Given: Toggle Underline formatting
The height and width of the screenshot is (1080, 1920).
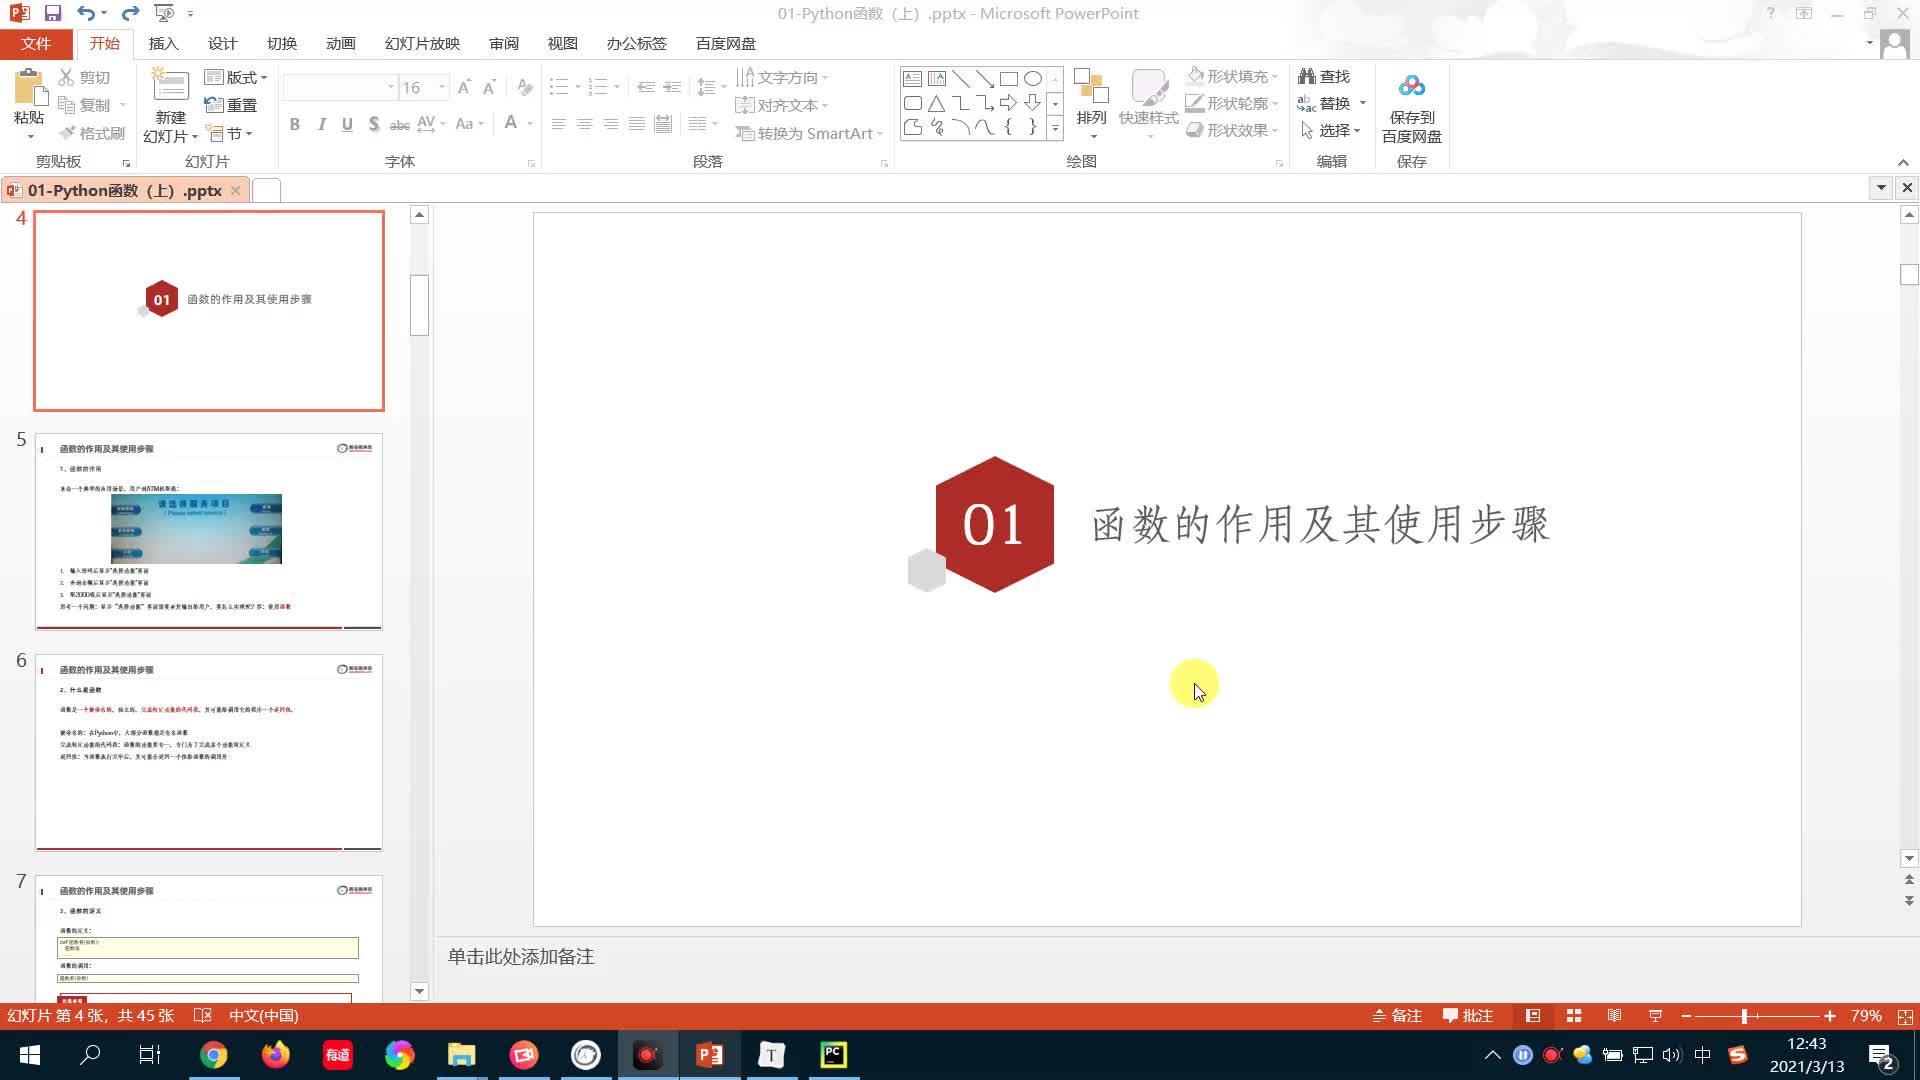Looking at the screenshot, I should click(x=347, y=124).
